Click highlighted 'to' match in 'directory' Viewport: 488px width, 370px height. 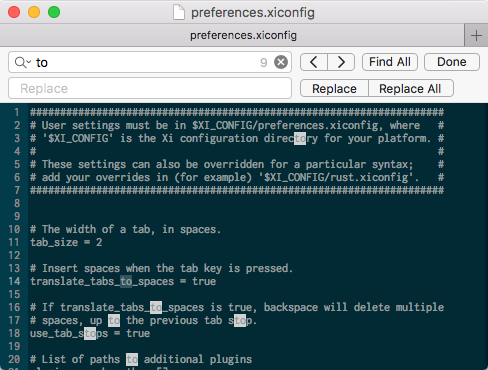click(300, 138)
